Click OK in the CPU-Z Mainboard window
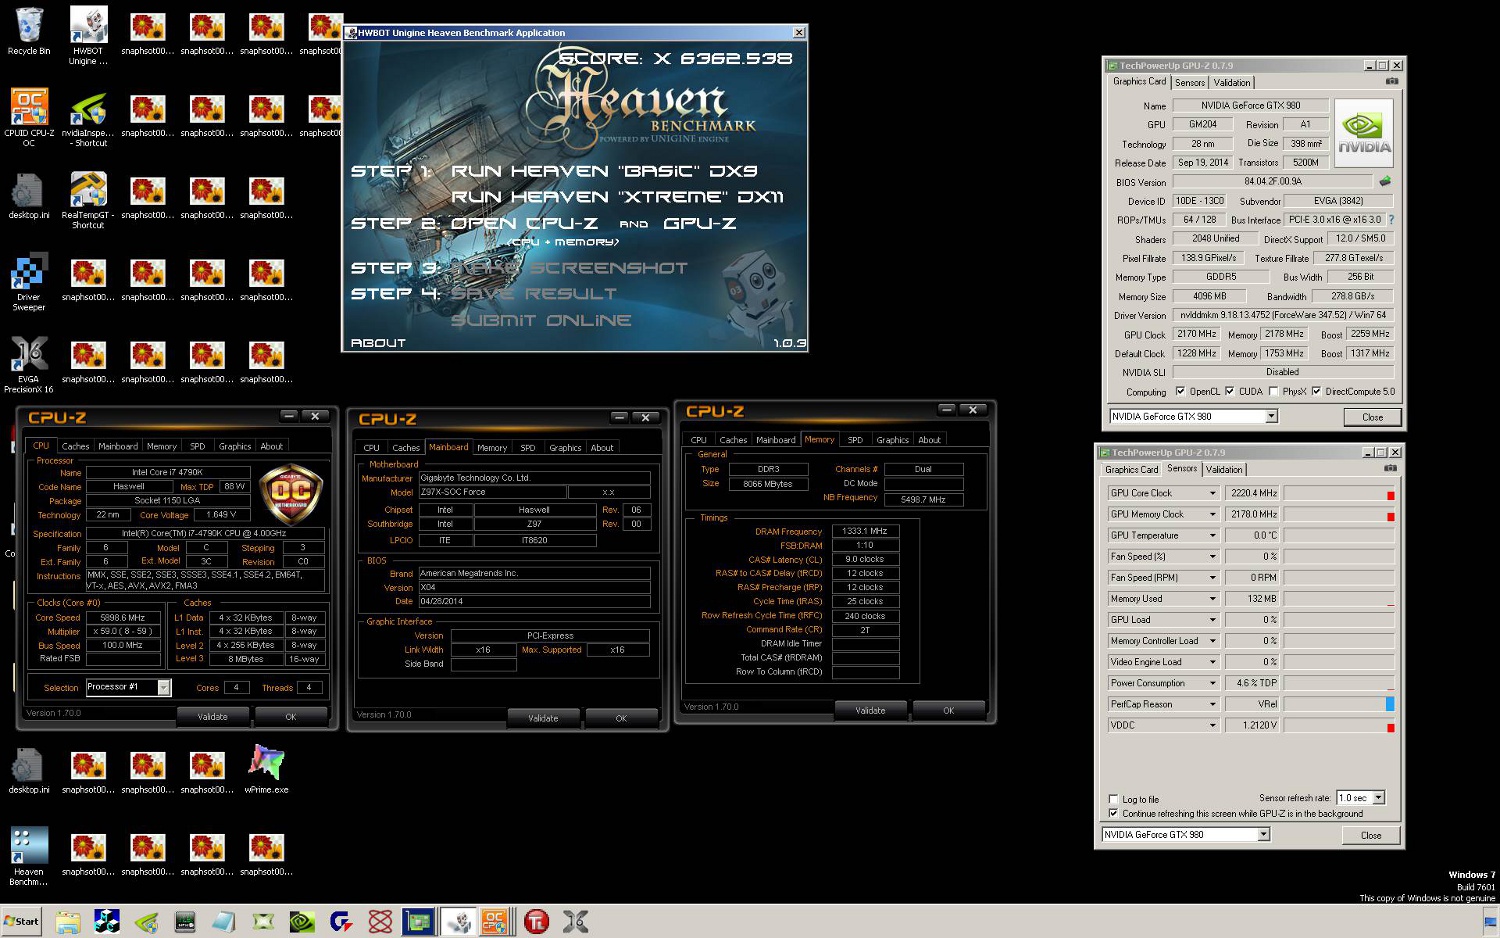 pyautogui.click(x=621, y=718)
